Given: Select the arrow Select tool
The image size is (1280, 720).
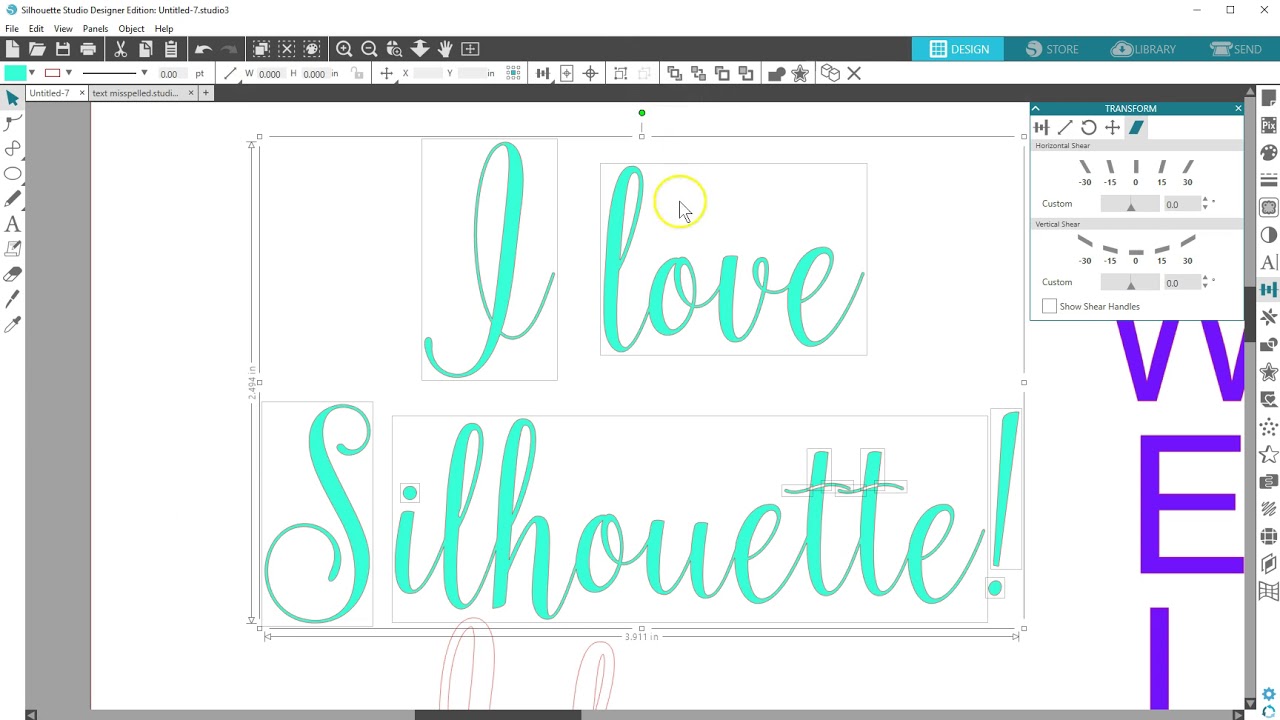Looking at the screenshot, I should 13,98.
